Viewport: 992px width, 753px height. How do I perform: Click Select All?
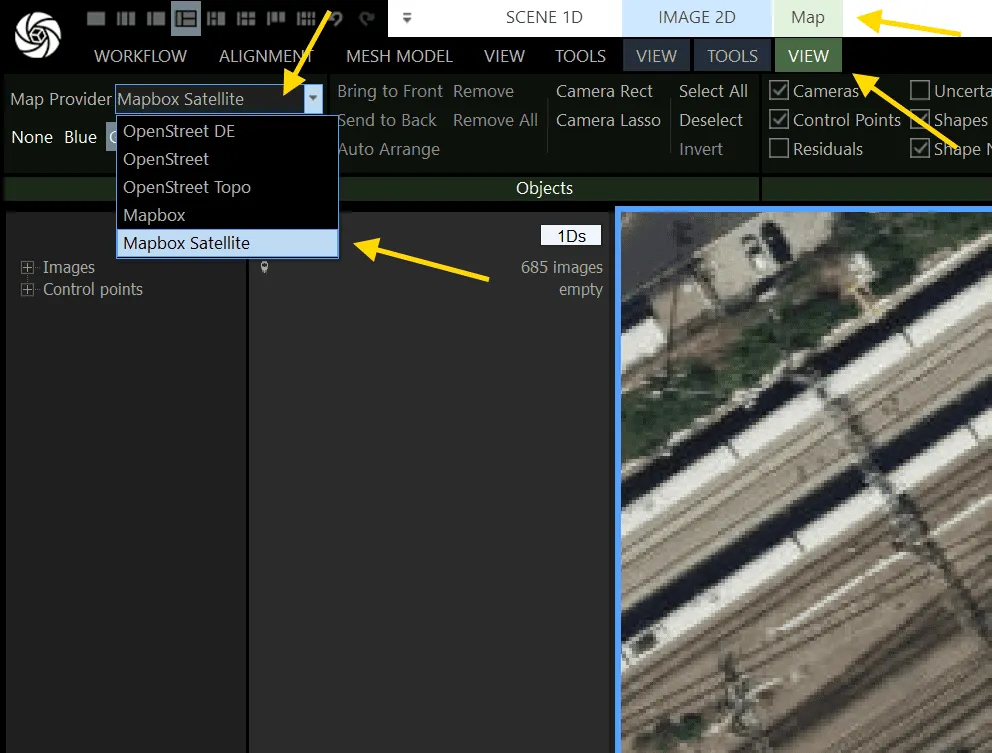pyautogui.click(x=713, y=91)
